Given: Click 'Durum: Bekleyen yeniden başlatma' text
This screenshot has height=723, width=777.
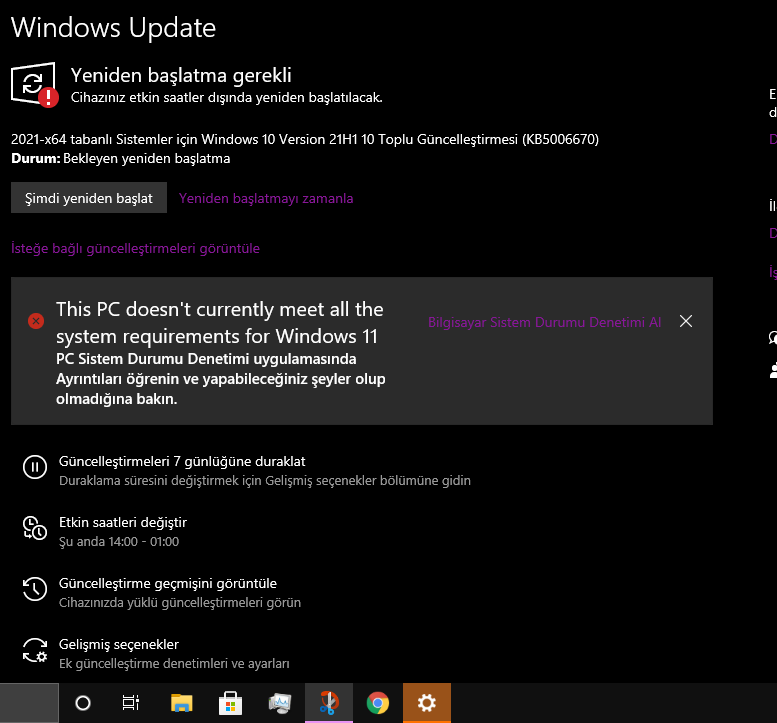Looking at the screenshot, I should [x=120, y=159].
